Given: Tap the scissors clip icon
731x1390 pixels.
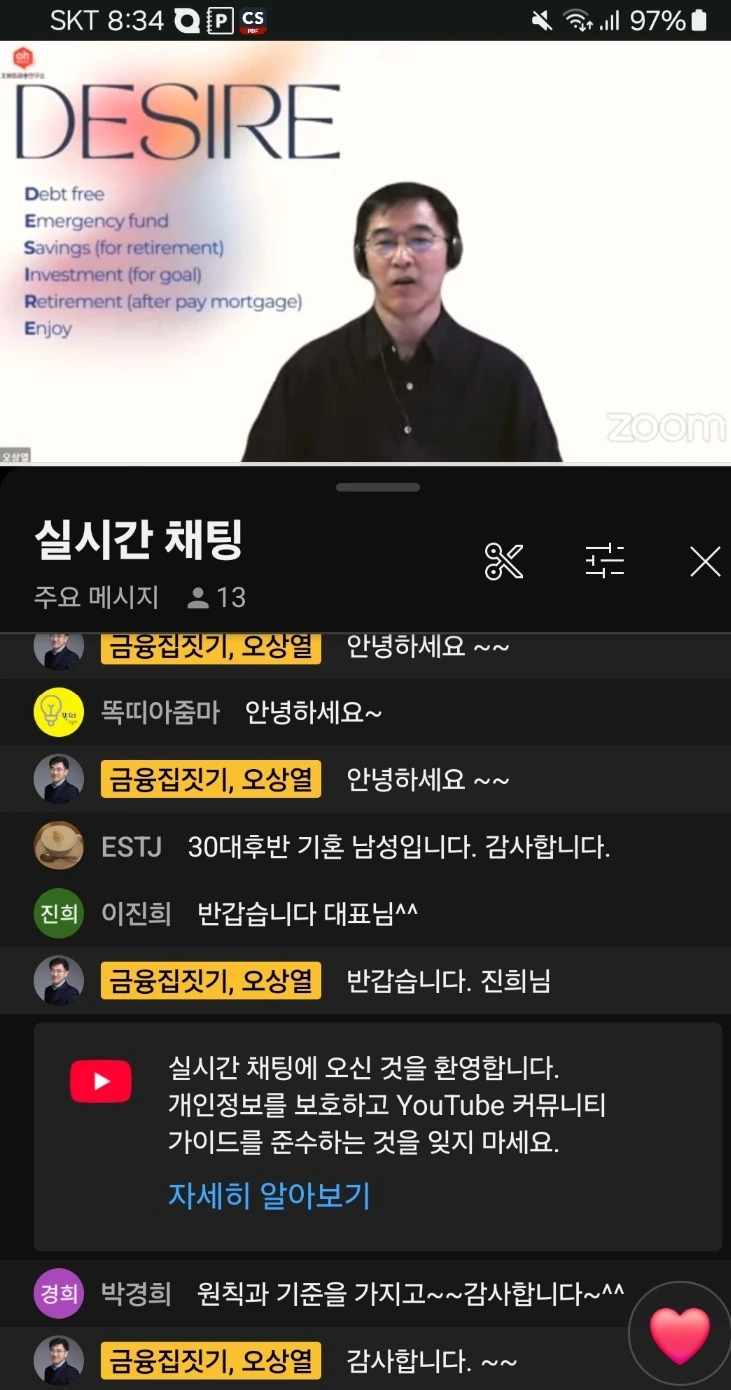Looking at the screenshot, I should 504,561.
